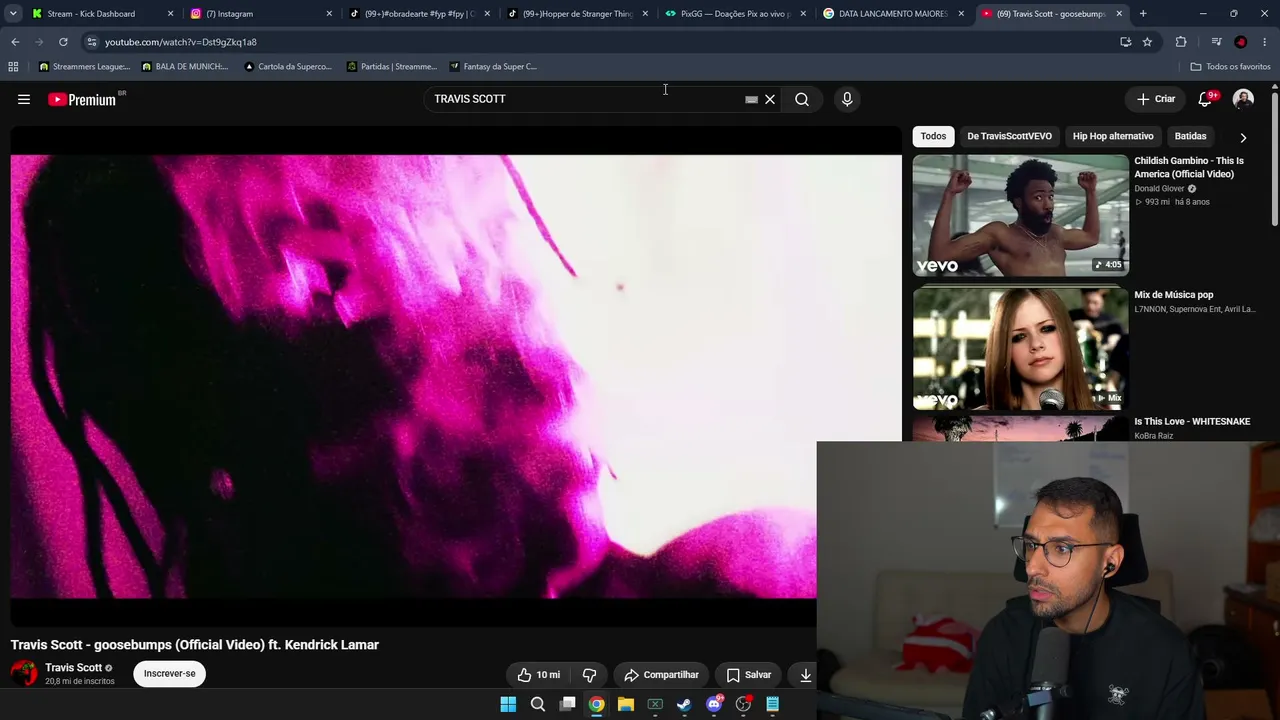The width and height of the screenshot is (1280, 720).
Task: Like the goosebumps video
Action: point(539,675)
